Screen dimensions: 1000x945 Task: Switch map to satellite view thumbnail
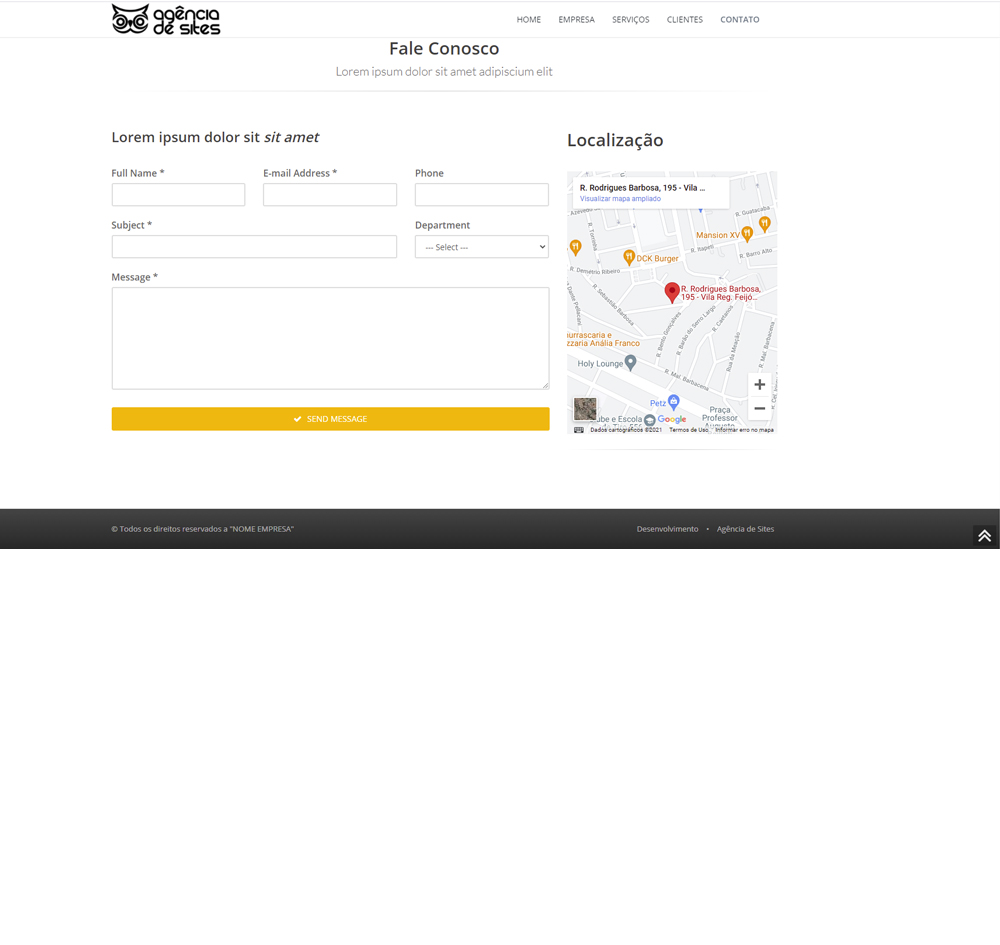(x=585, y=408)
